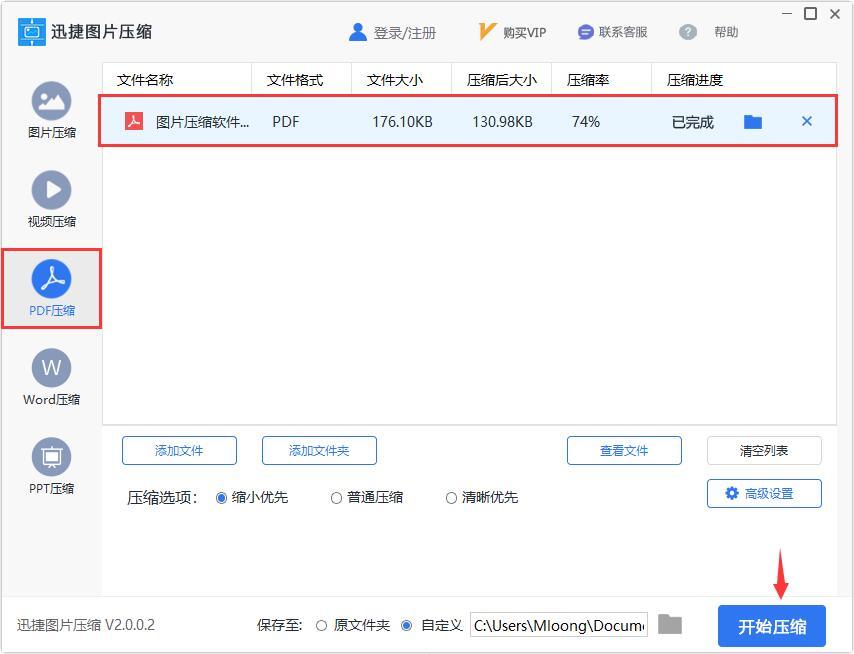Image resolution: width=854 pixels, height=654 pixels.
Task: Open 购买VIP purchase link
Action: 524,33
